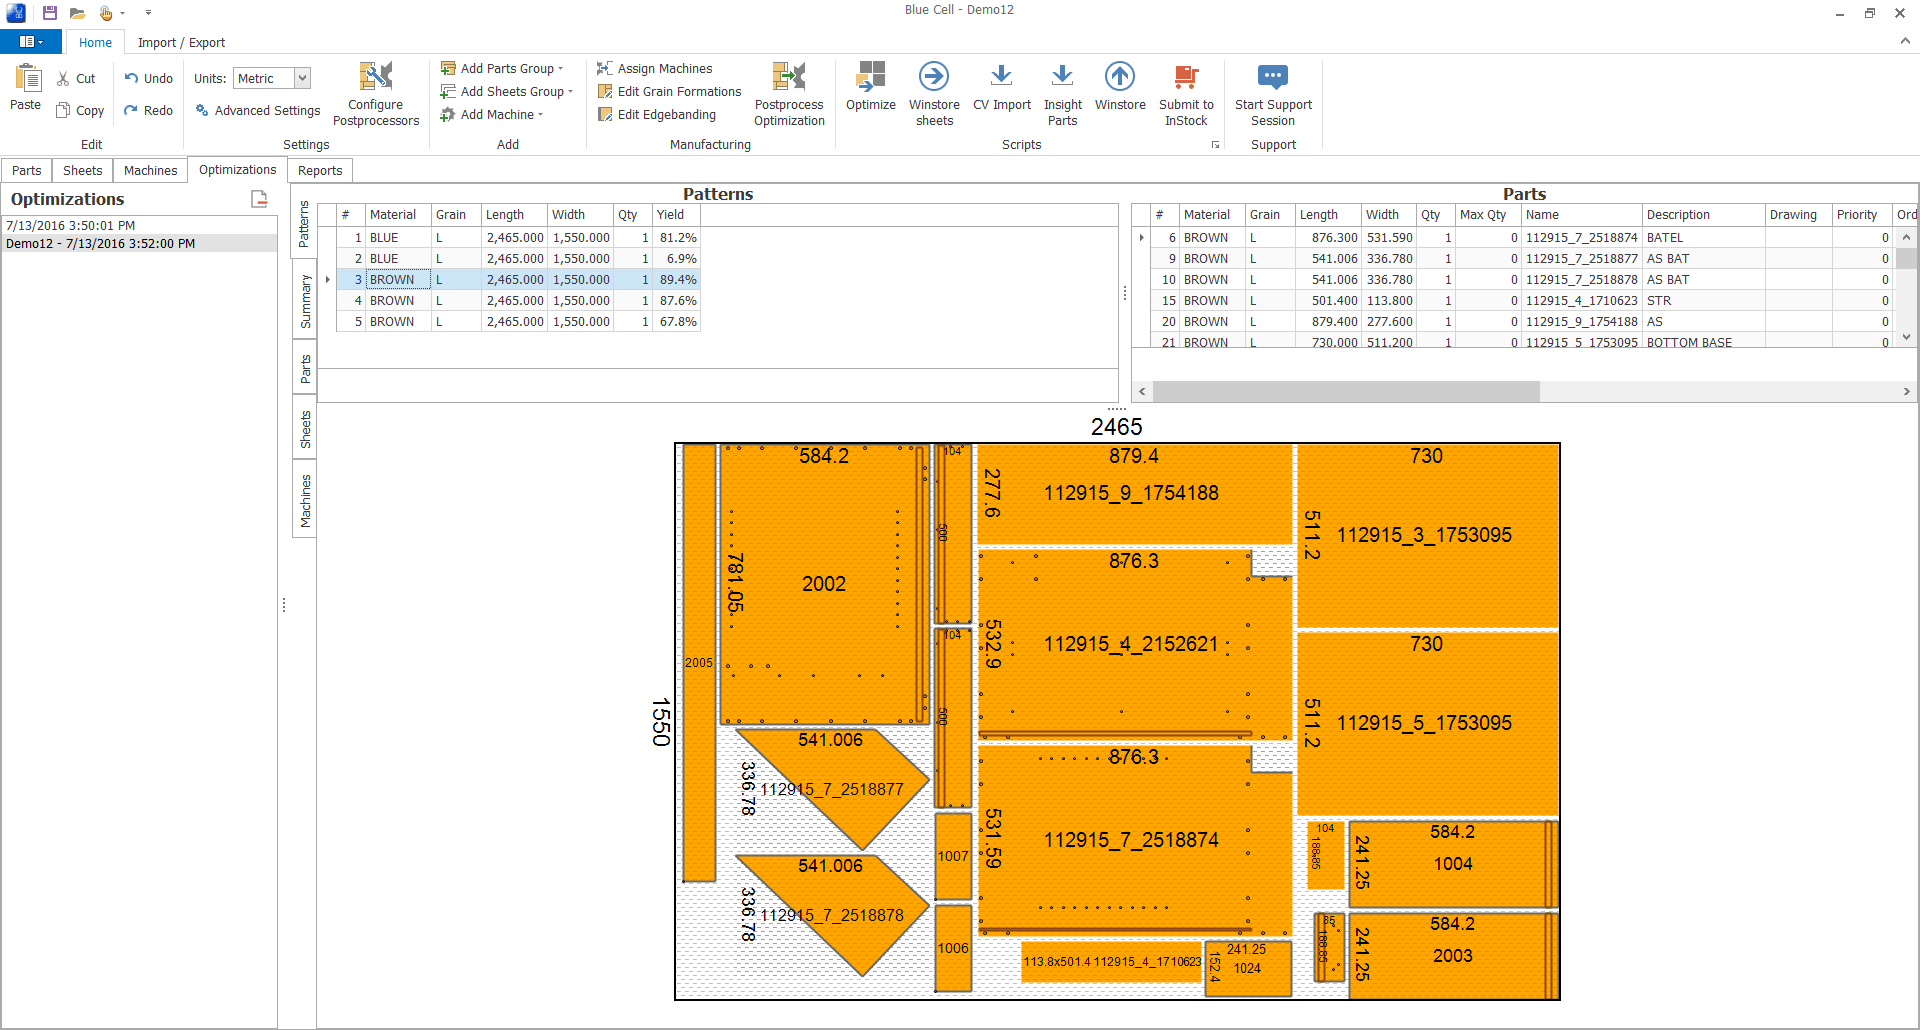Screen dimensions: 1920x1030
Task: Select the 7/13/2016 3:50:01 PM optimization
Action: (x=71, y=225)
